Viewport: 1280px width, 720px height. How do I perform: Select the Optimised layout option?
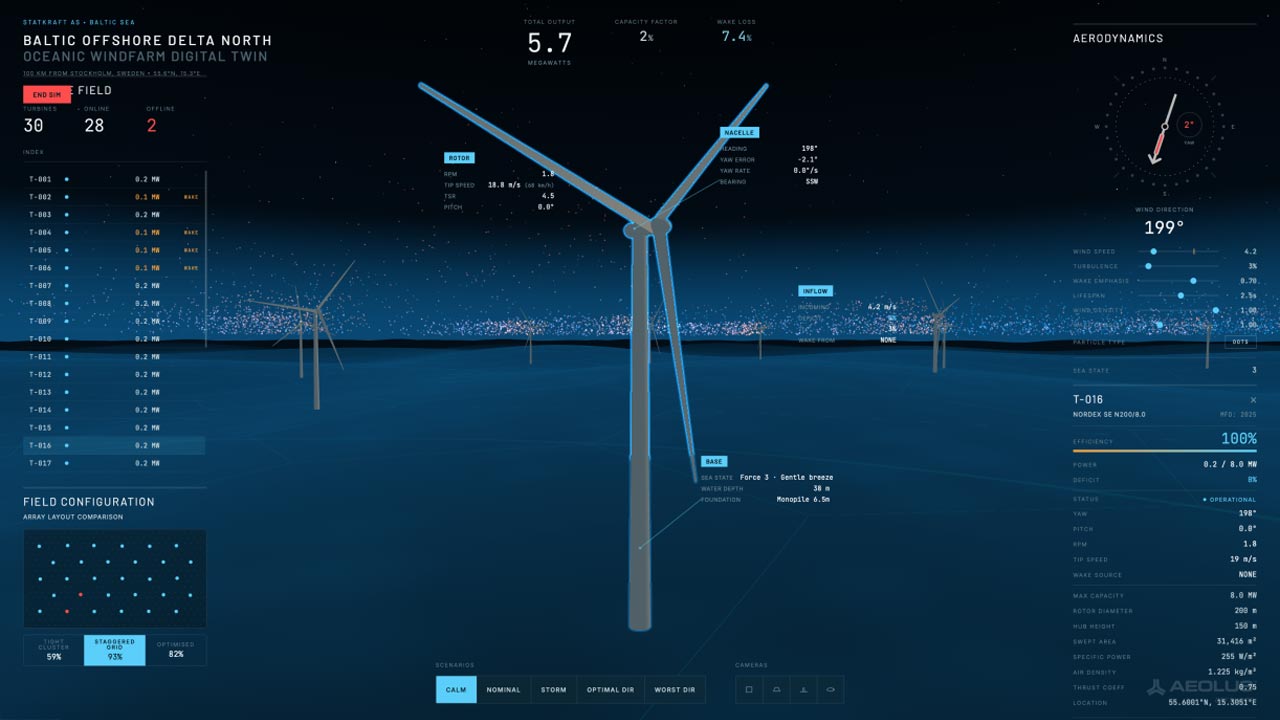(176, 650)
